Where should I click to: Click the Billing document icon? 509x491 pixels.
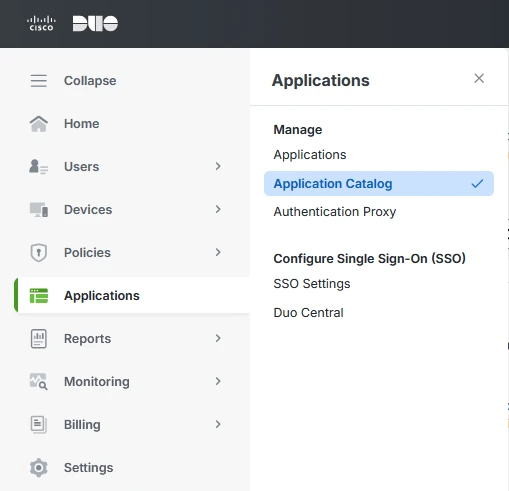39,425
